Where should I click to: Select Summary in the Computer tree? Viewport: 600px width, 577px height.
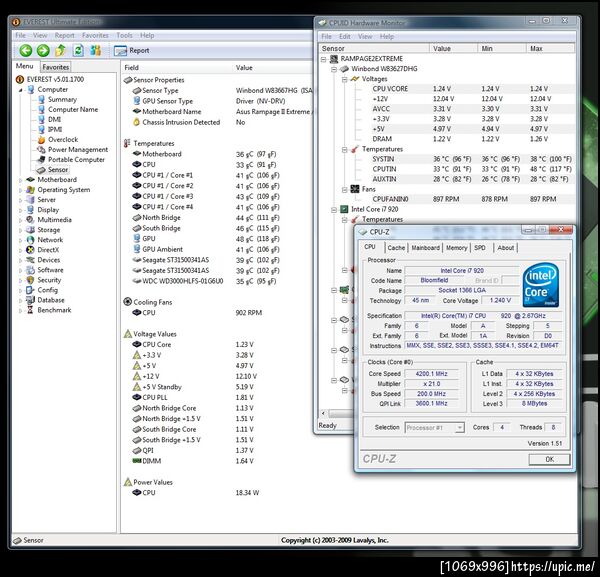coord(62,99)
